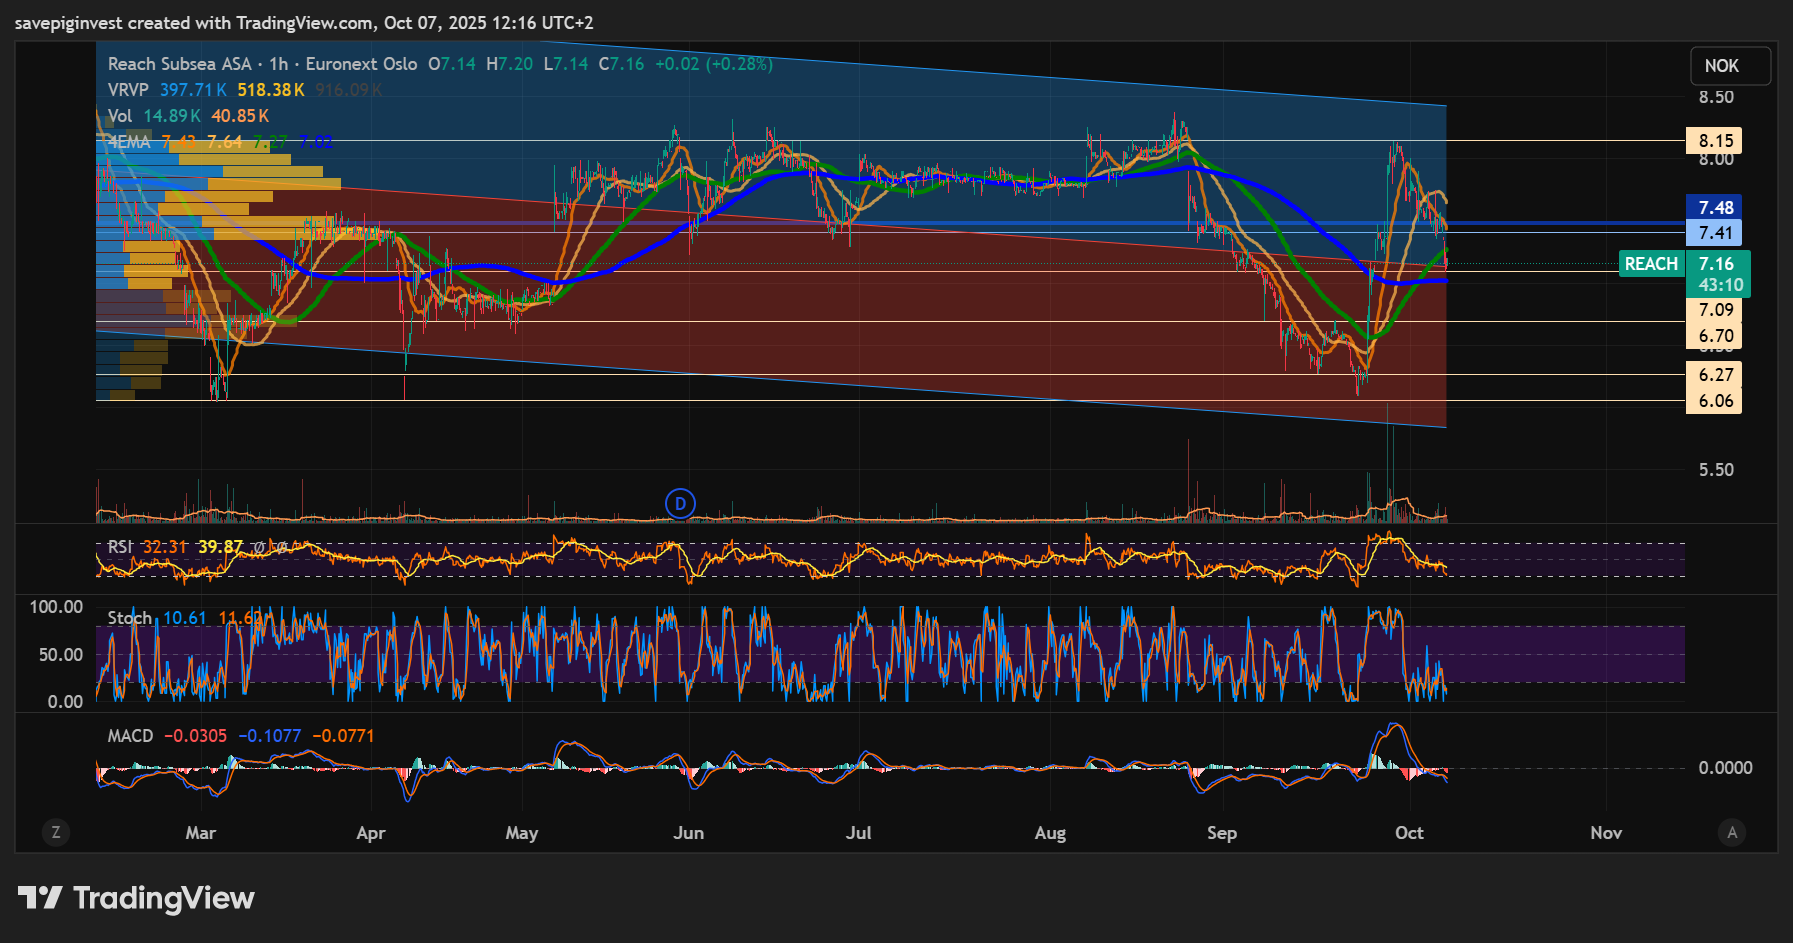Screen dimensions: 1793x943
Task: Click the Reach Subsea ASA symbol title
Action: pos(179,64)
